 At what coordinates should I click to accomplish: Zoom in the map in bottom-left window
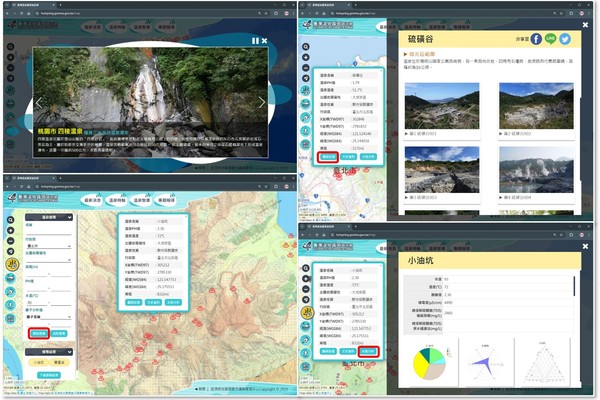point(10,230)
